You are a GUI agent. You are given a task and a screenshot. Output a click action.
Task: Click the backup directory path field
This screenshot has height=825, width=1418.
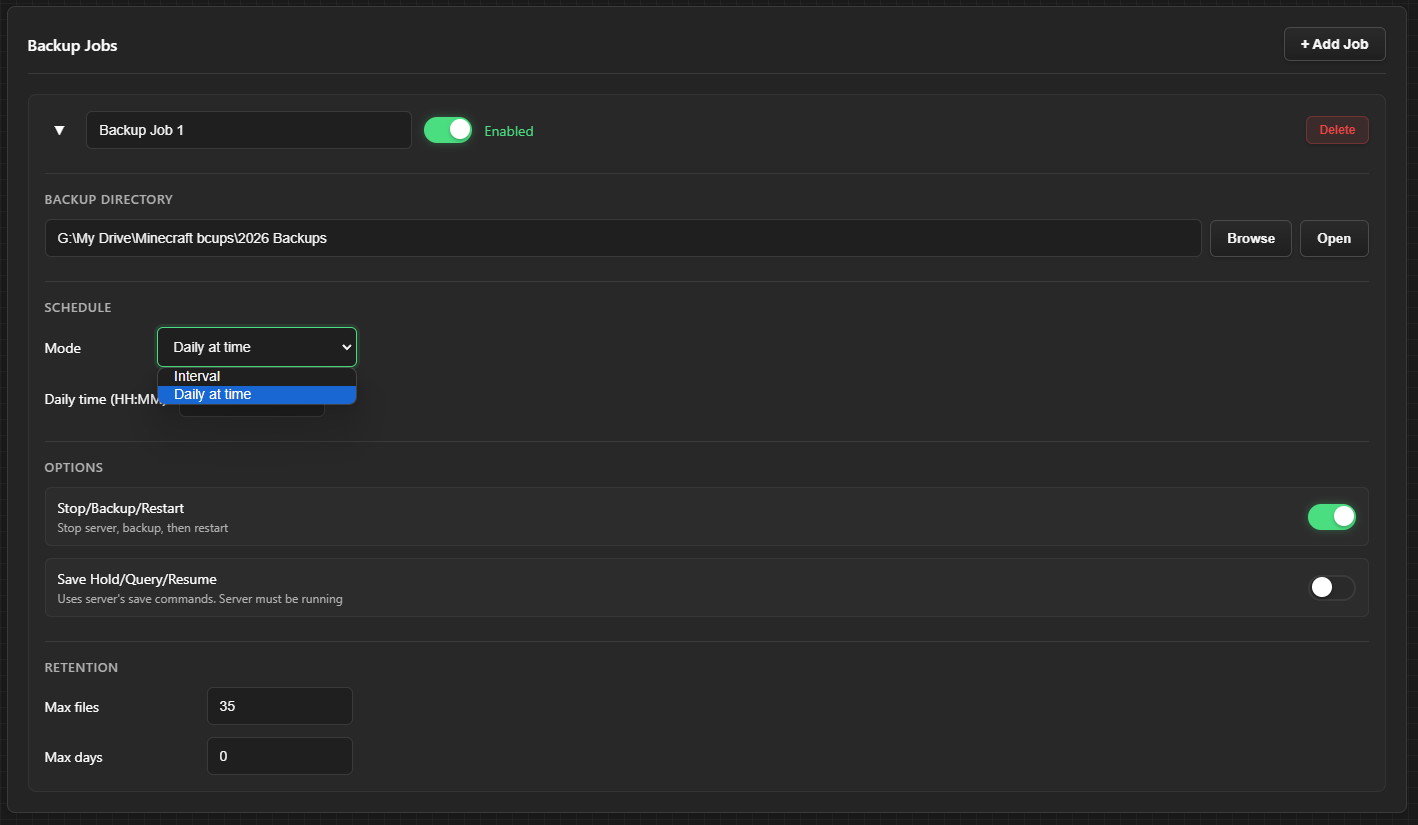coord(622,238)
